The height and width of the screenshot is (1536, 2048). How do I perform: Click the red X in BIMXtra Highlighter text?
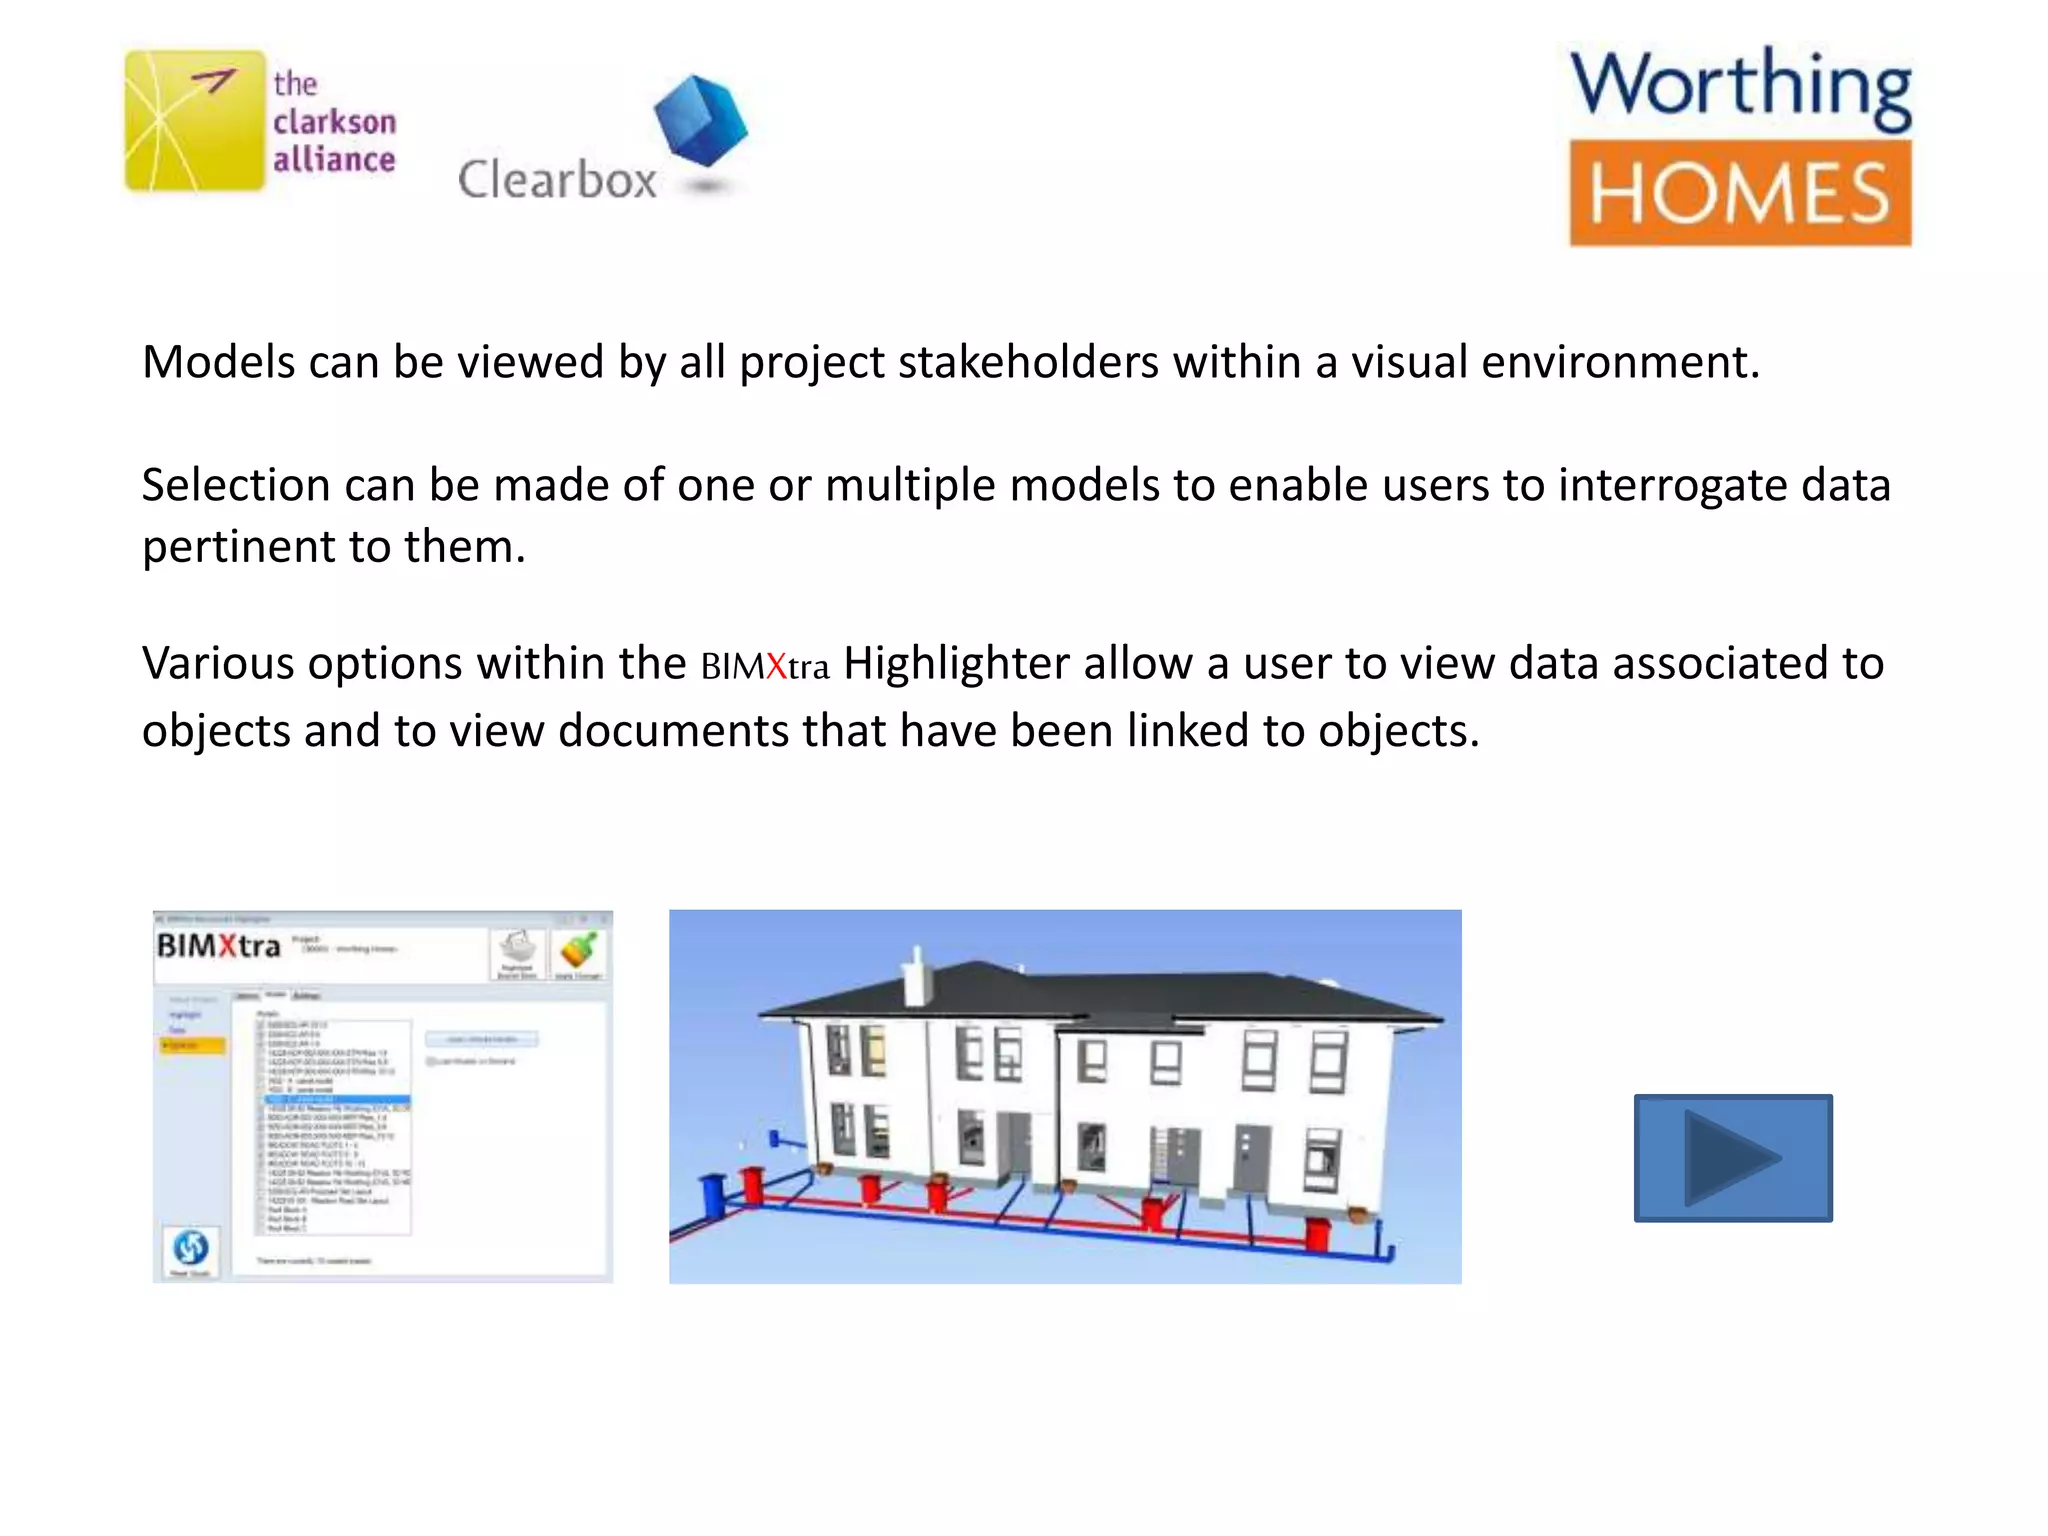click(x=776, y=666)
